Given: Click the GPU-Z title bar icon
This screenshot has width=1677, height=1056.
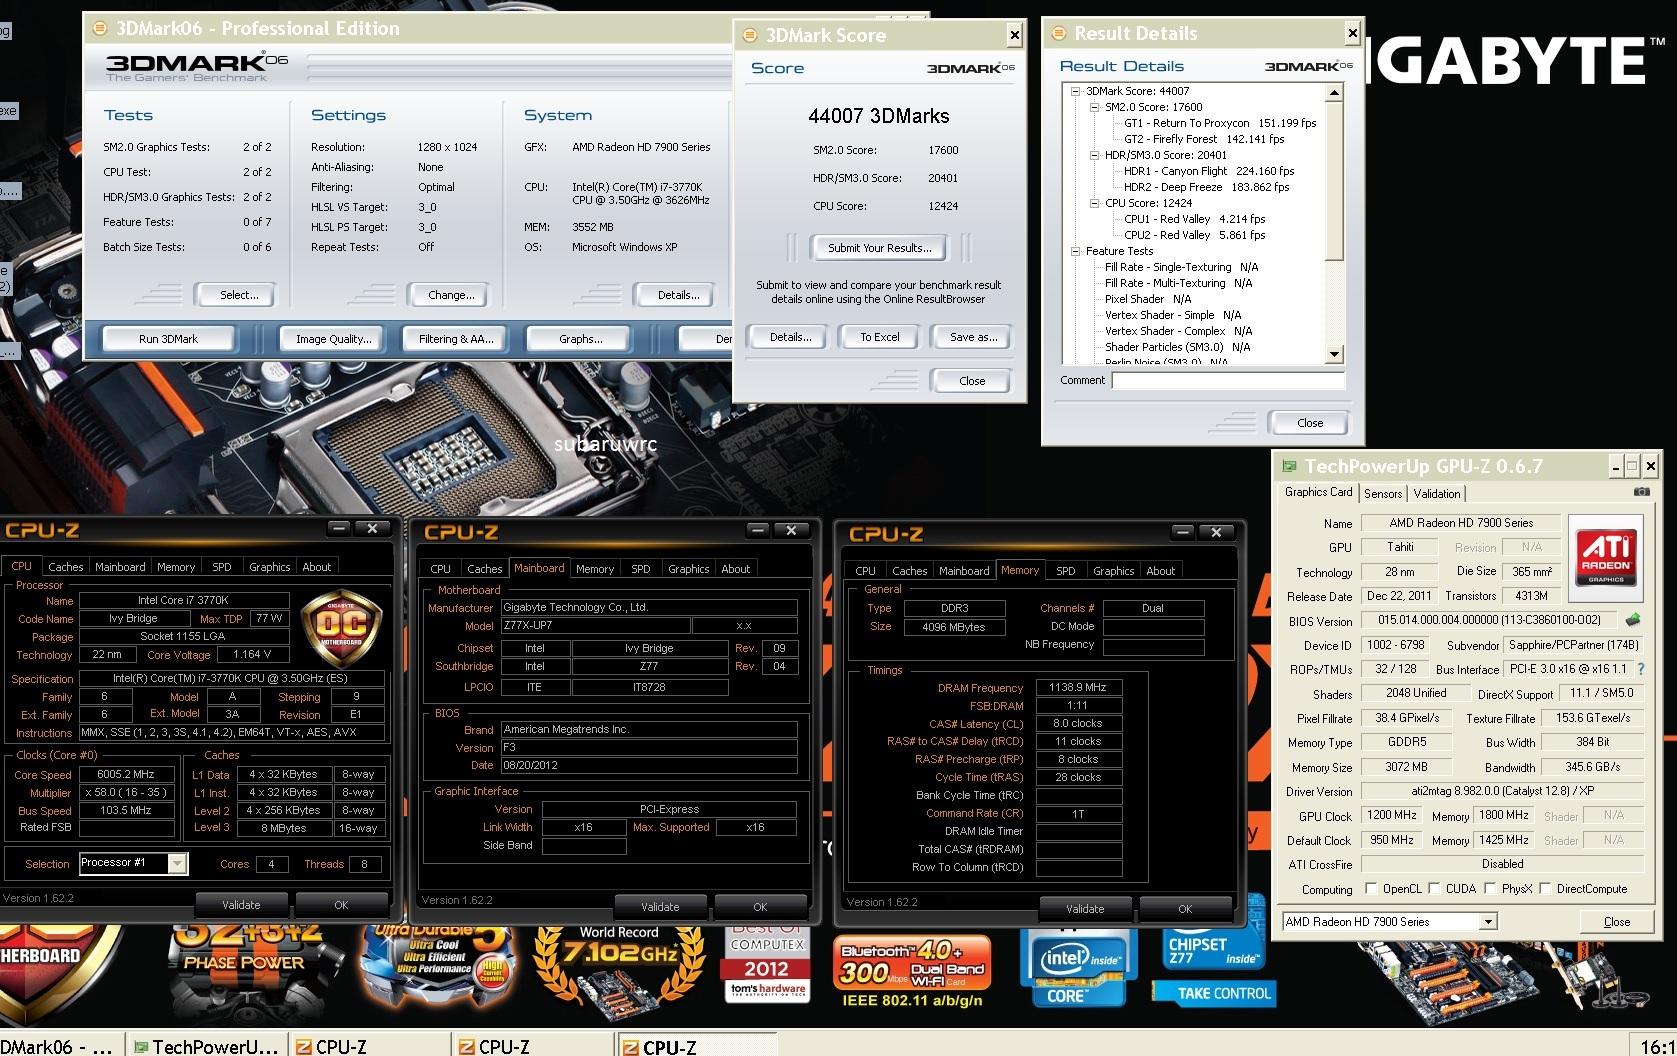Looking at the screenshot, I should click(x=1290, y=466).
